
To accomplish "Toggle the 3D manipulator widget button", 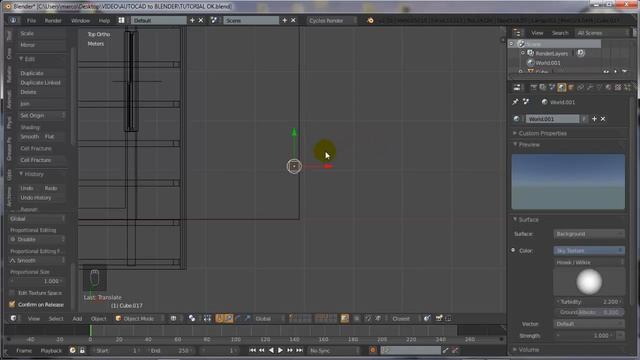I will point(219,318).
